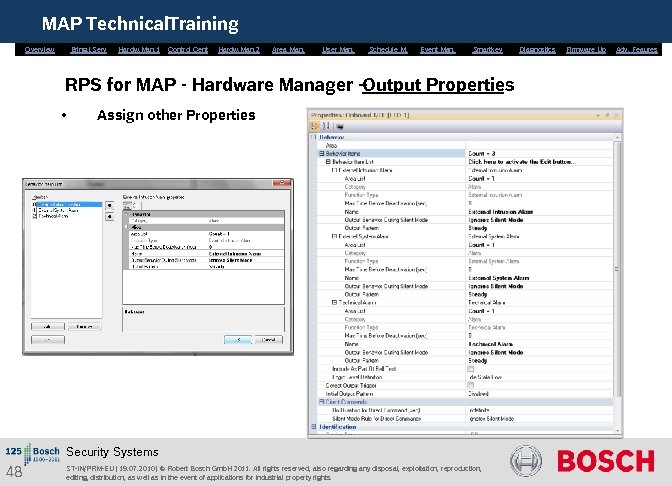Go to Event Man. section link
The height and width of the screenshot is (486, 672).
(x=438, y=50)
